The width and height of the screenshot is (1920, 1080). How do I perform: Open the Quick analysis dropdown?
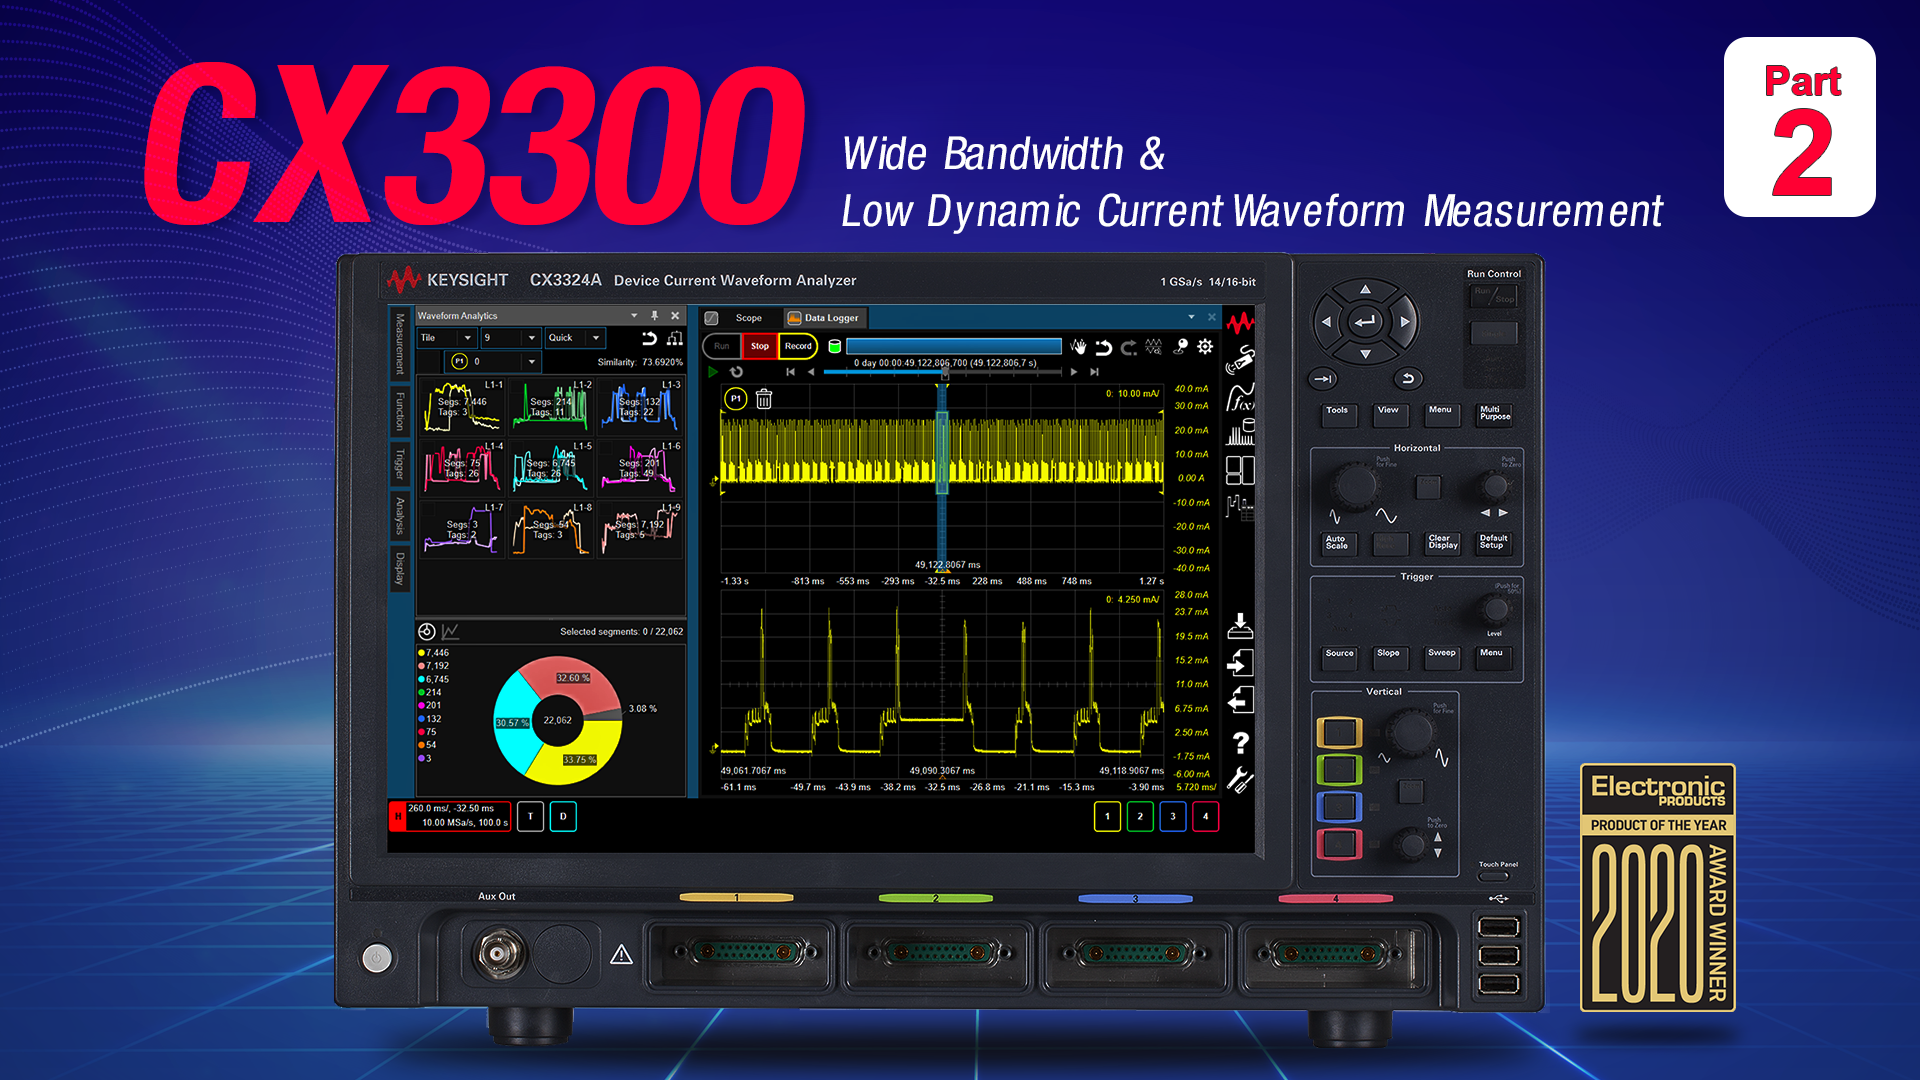point(596,337)
